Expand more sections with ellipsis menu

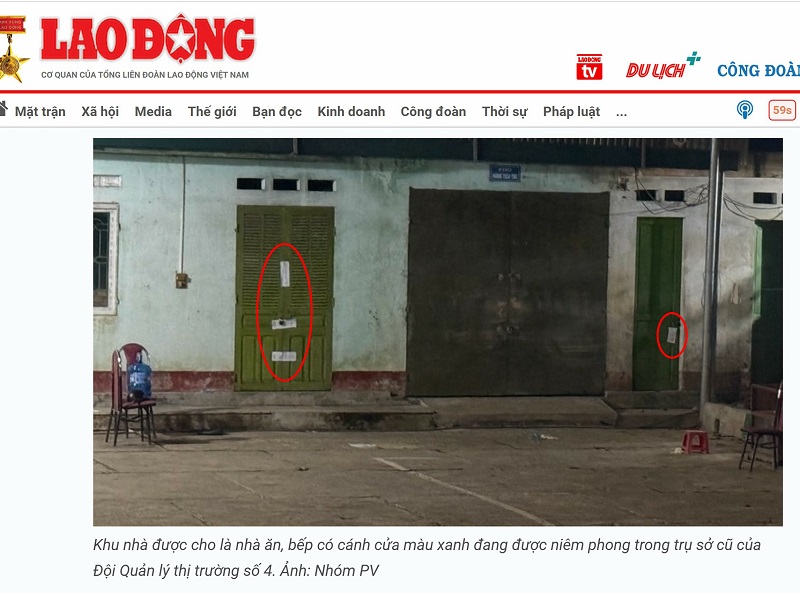click(x=621, y=112)
